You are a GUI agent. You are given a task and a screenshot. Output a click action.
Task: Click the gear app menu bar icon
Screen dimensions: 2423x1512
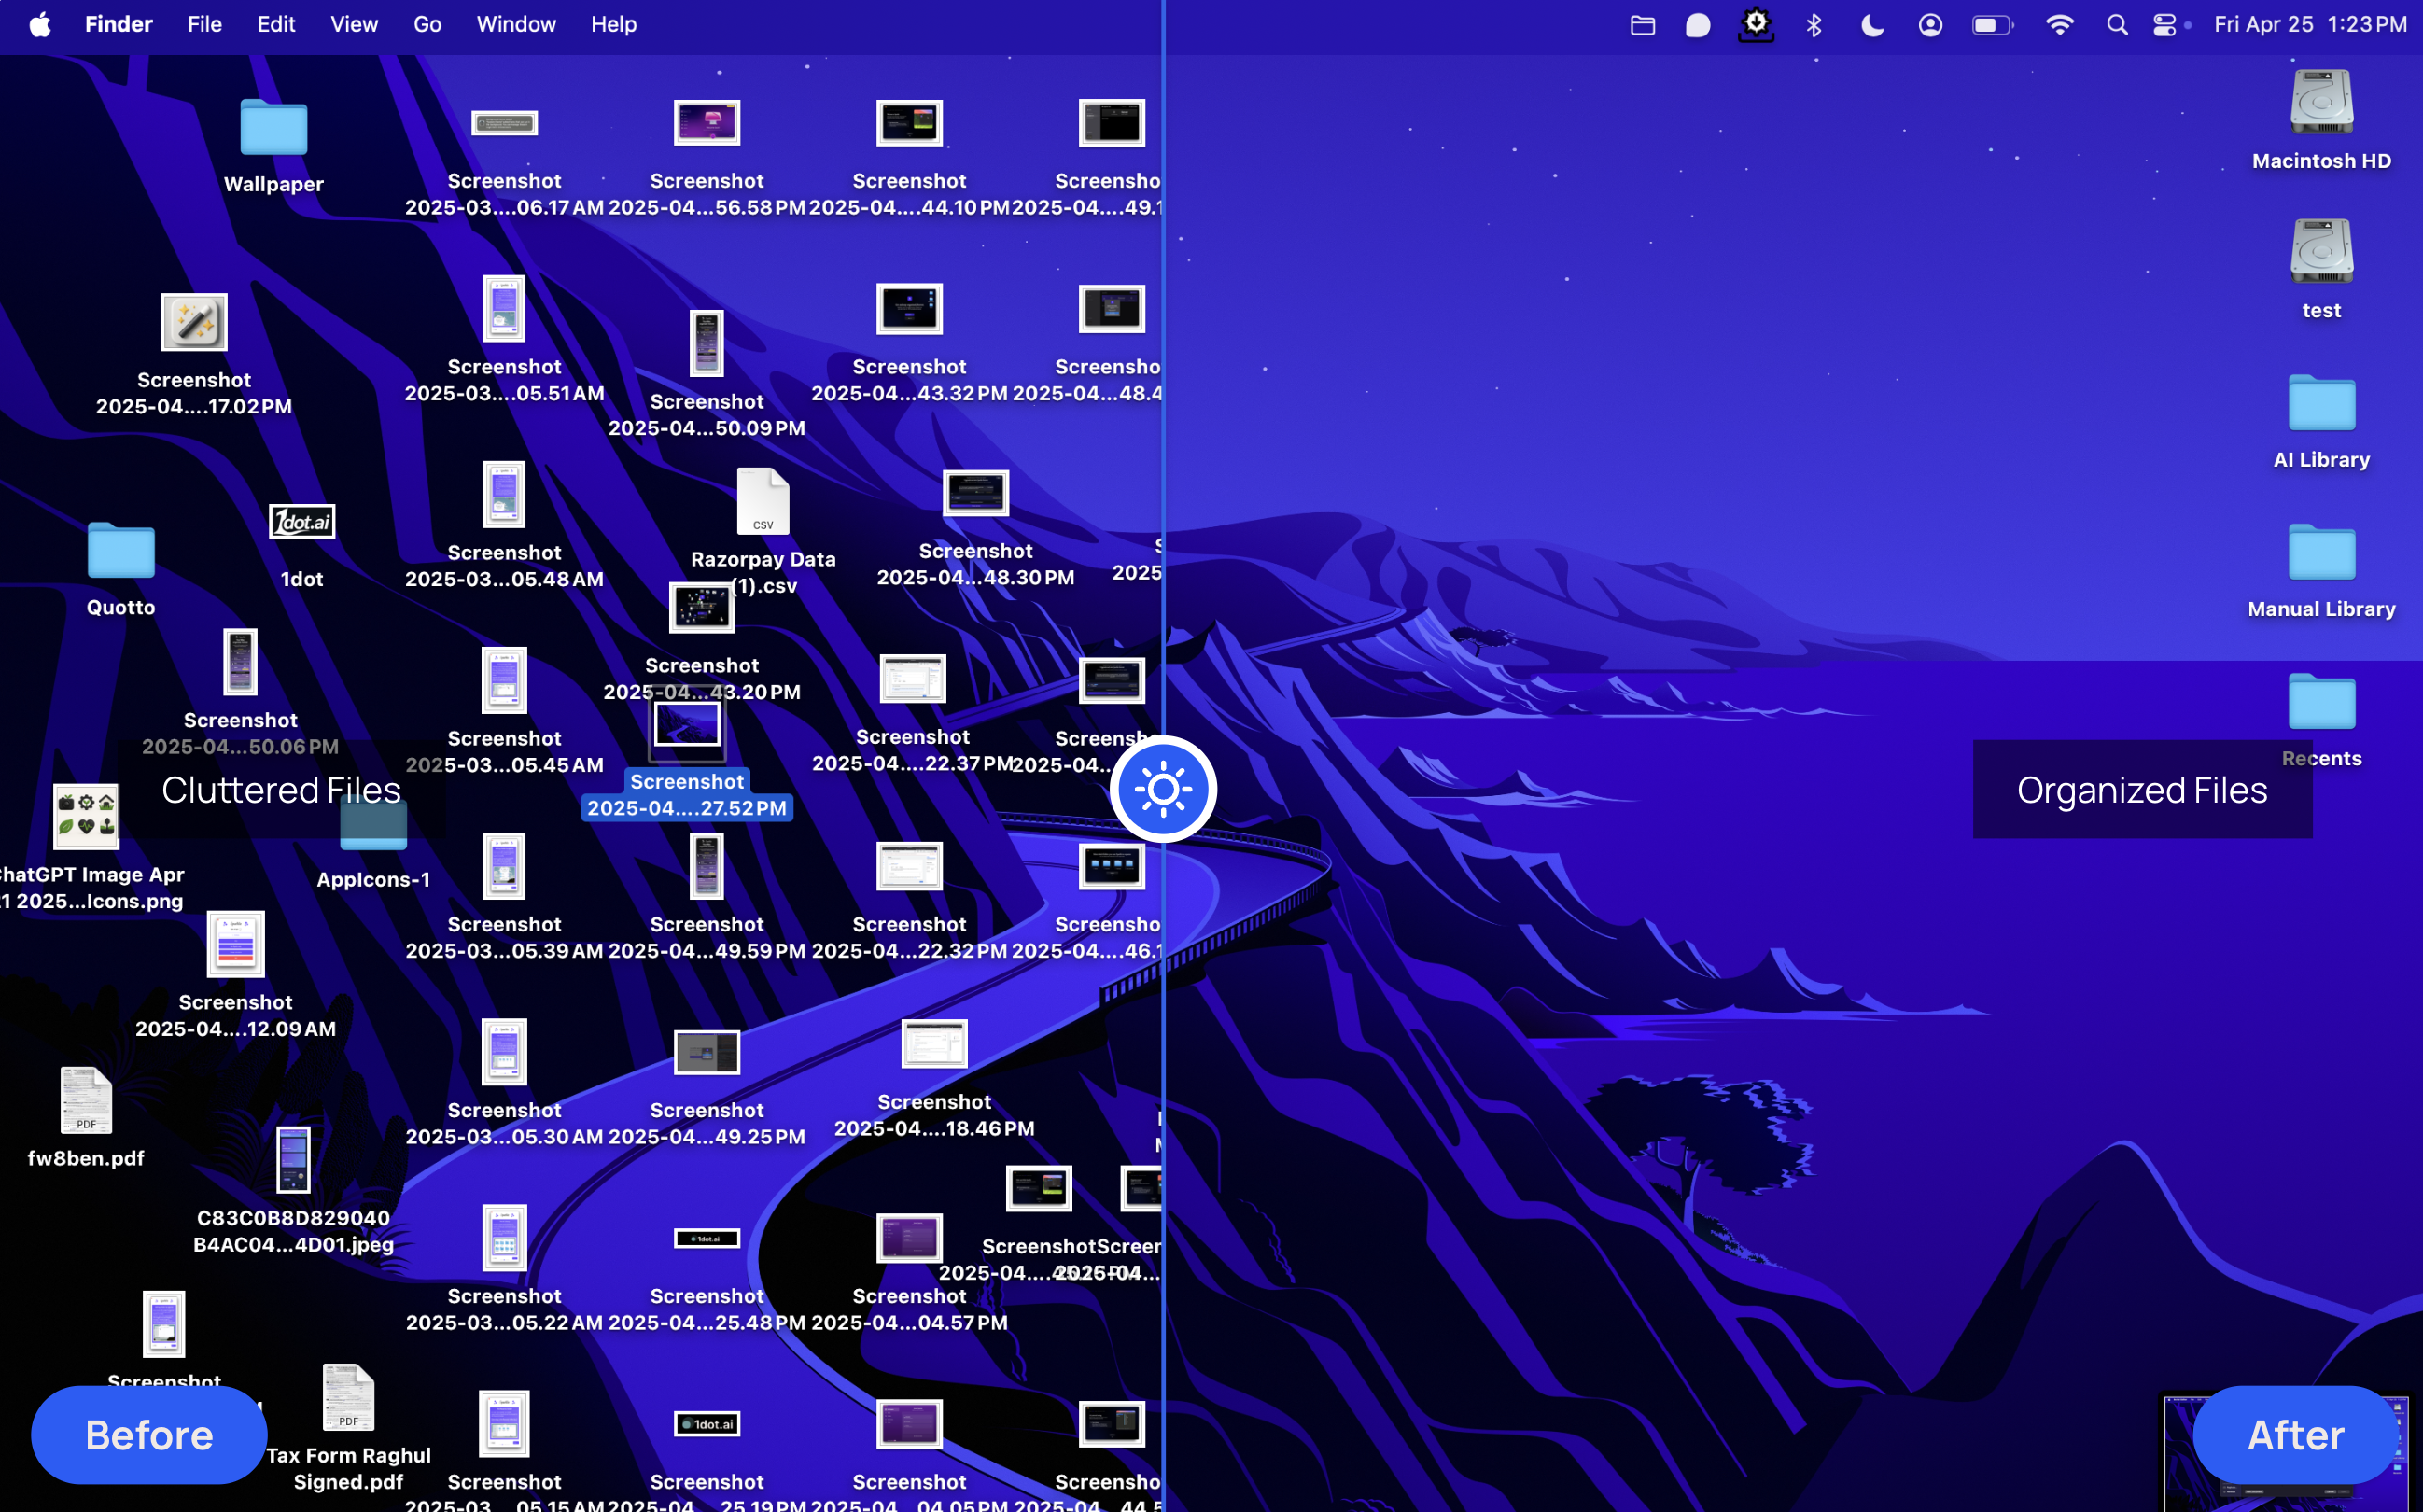point(1756,24)
